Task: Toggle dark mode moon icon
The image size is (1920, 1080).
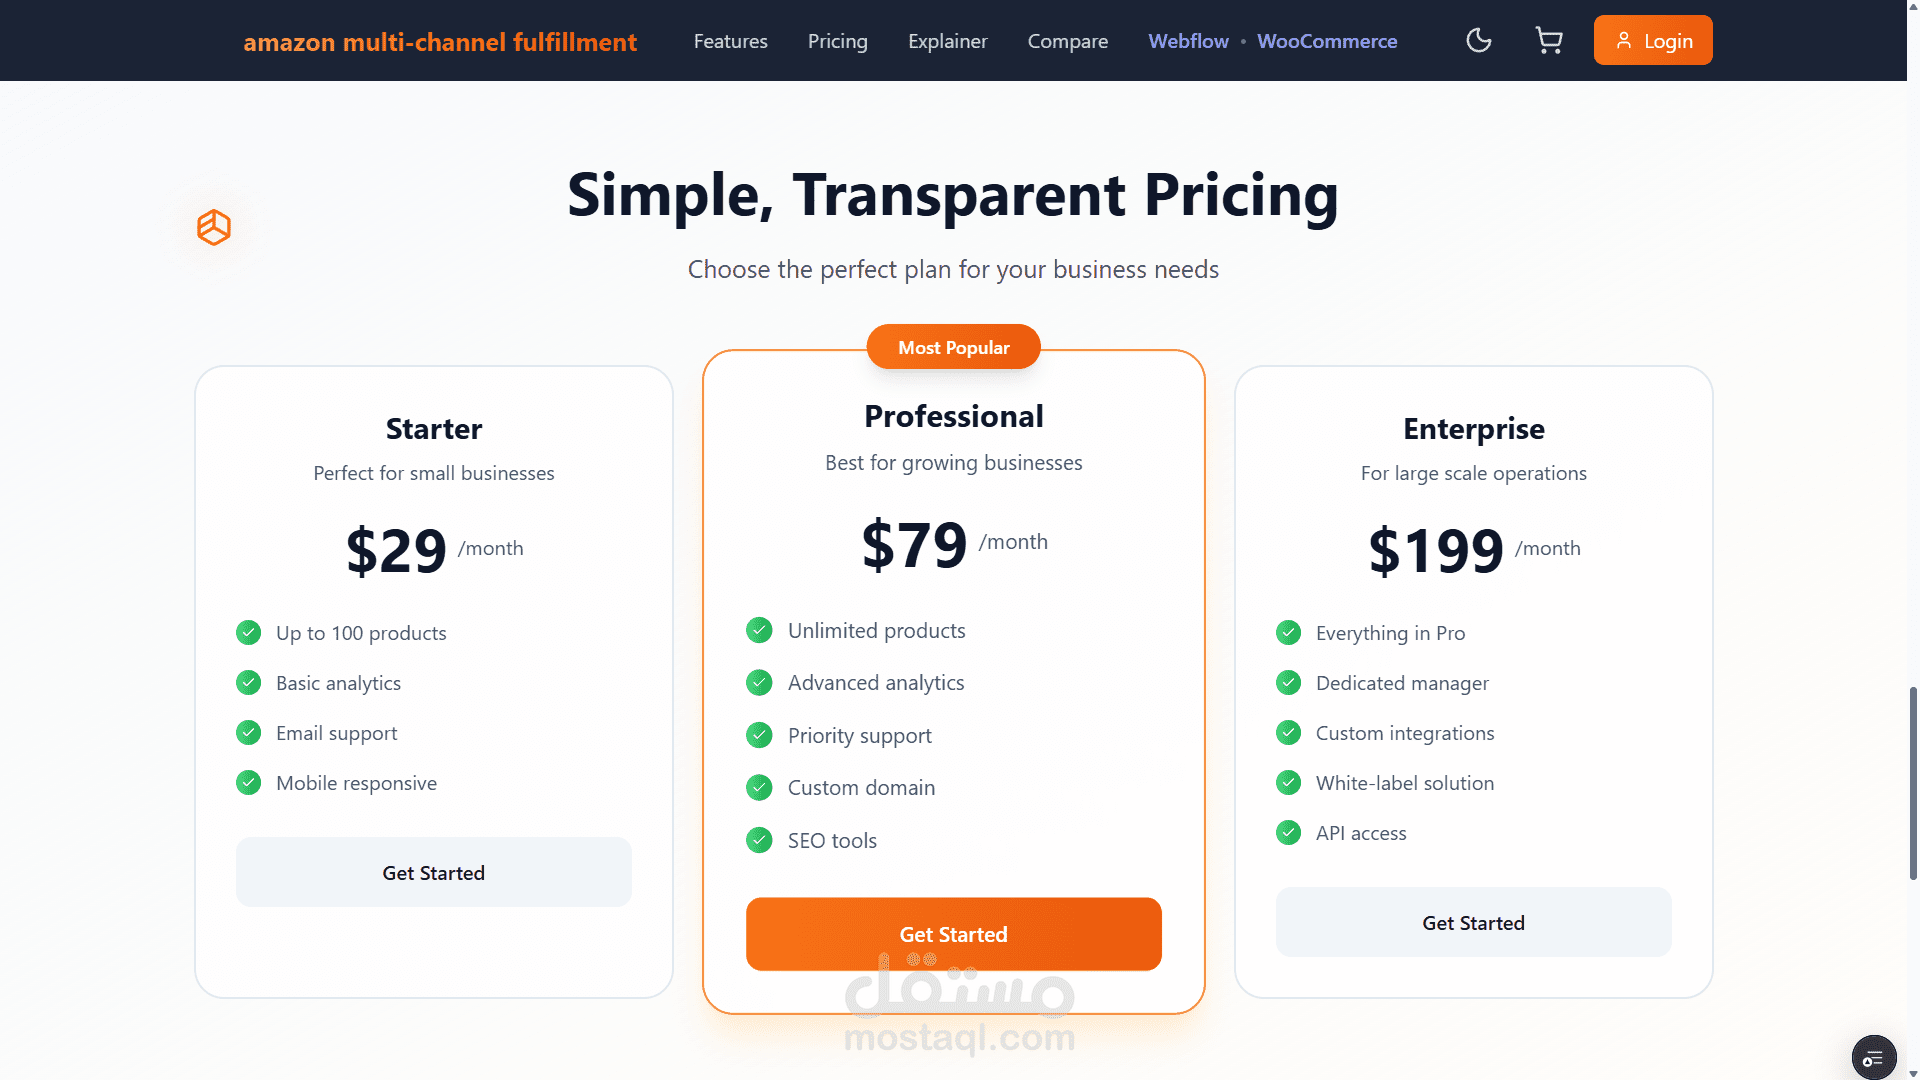Action: pos(1478,41)
